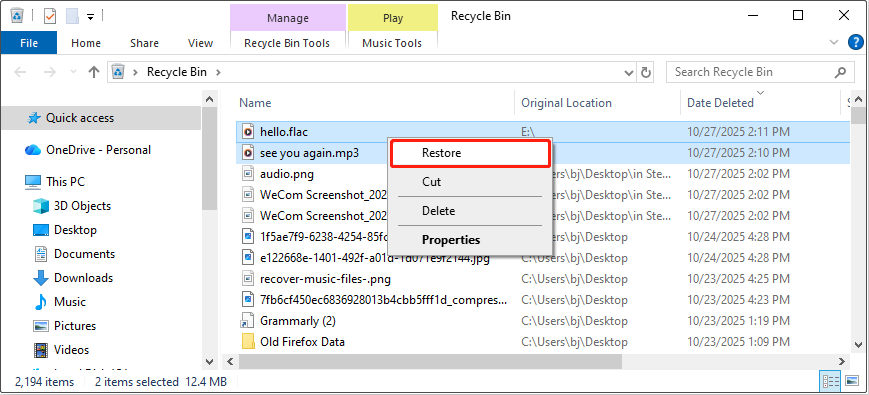The width and height of the screenshot is (869, 395).
Task: Click the New folder quick access icon
Action: (72, 16)
